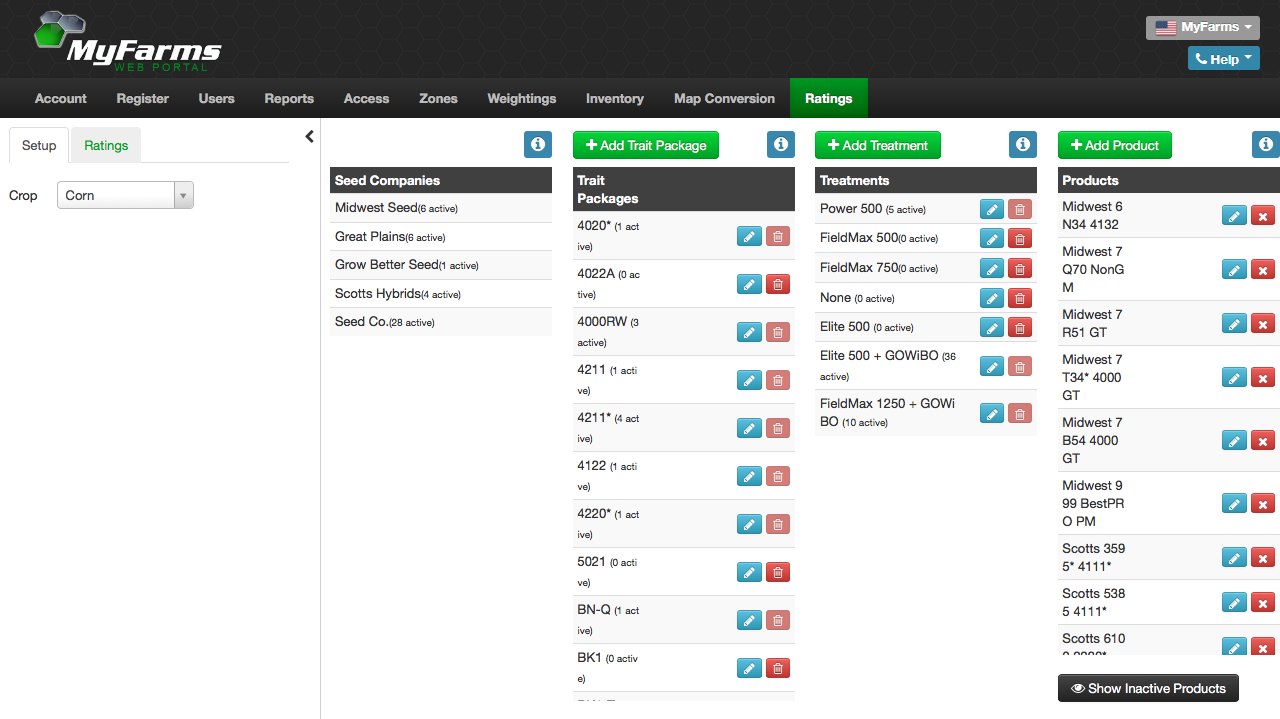Delete the Elite 500 treatment

coord(1020,327)
